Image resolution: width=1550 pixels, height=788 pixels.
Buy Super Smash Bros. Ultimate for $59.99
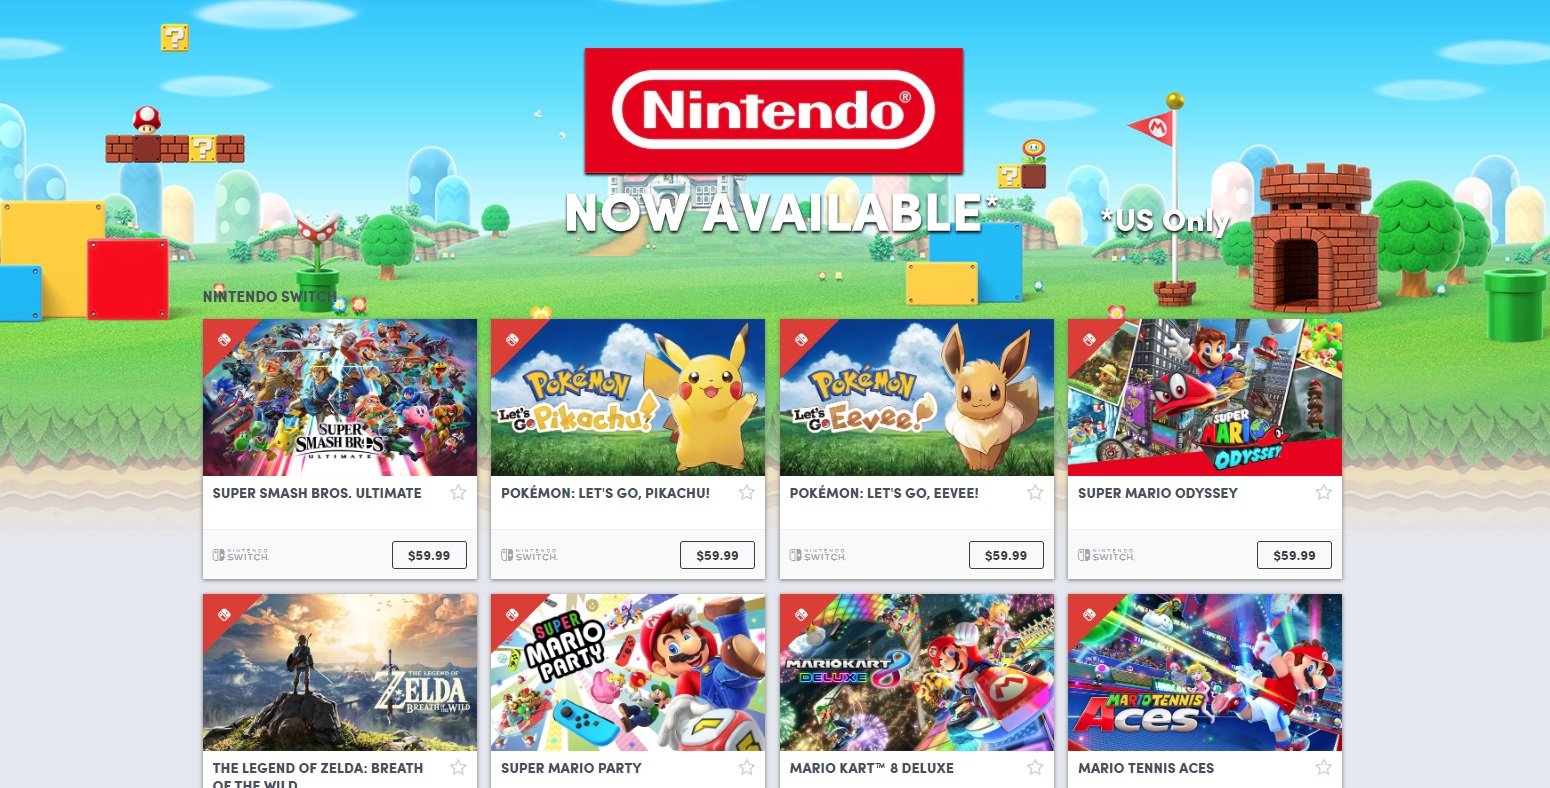(429, 555)
